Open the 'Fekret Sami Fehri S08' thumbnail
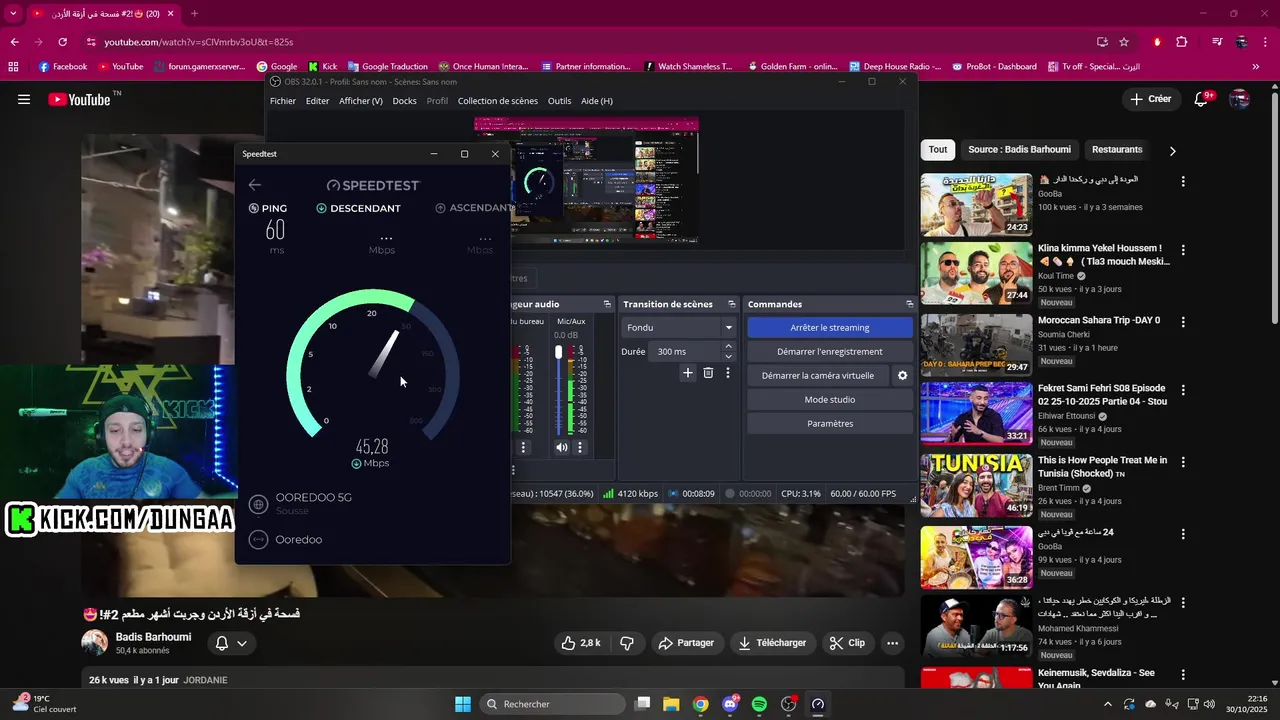The image size is (1280, 720). click(x=976, y=413)
